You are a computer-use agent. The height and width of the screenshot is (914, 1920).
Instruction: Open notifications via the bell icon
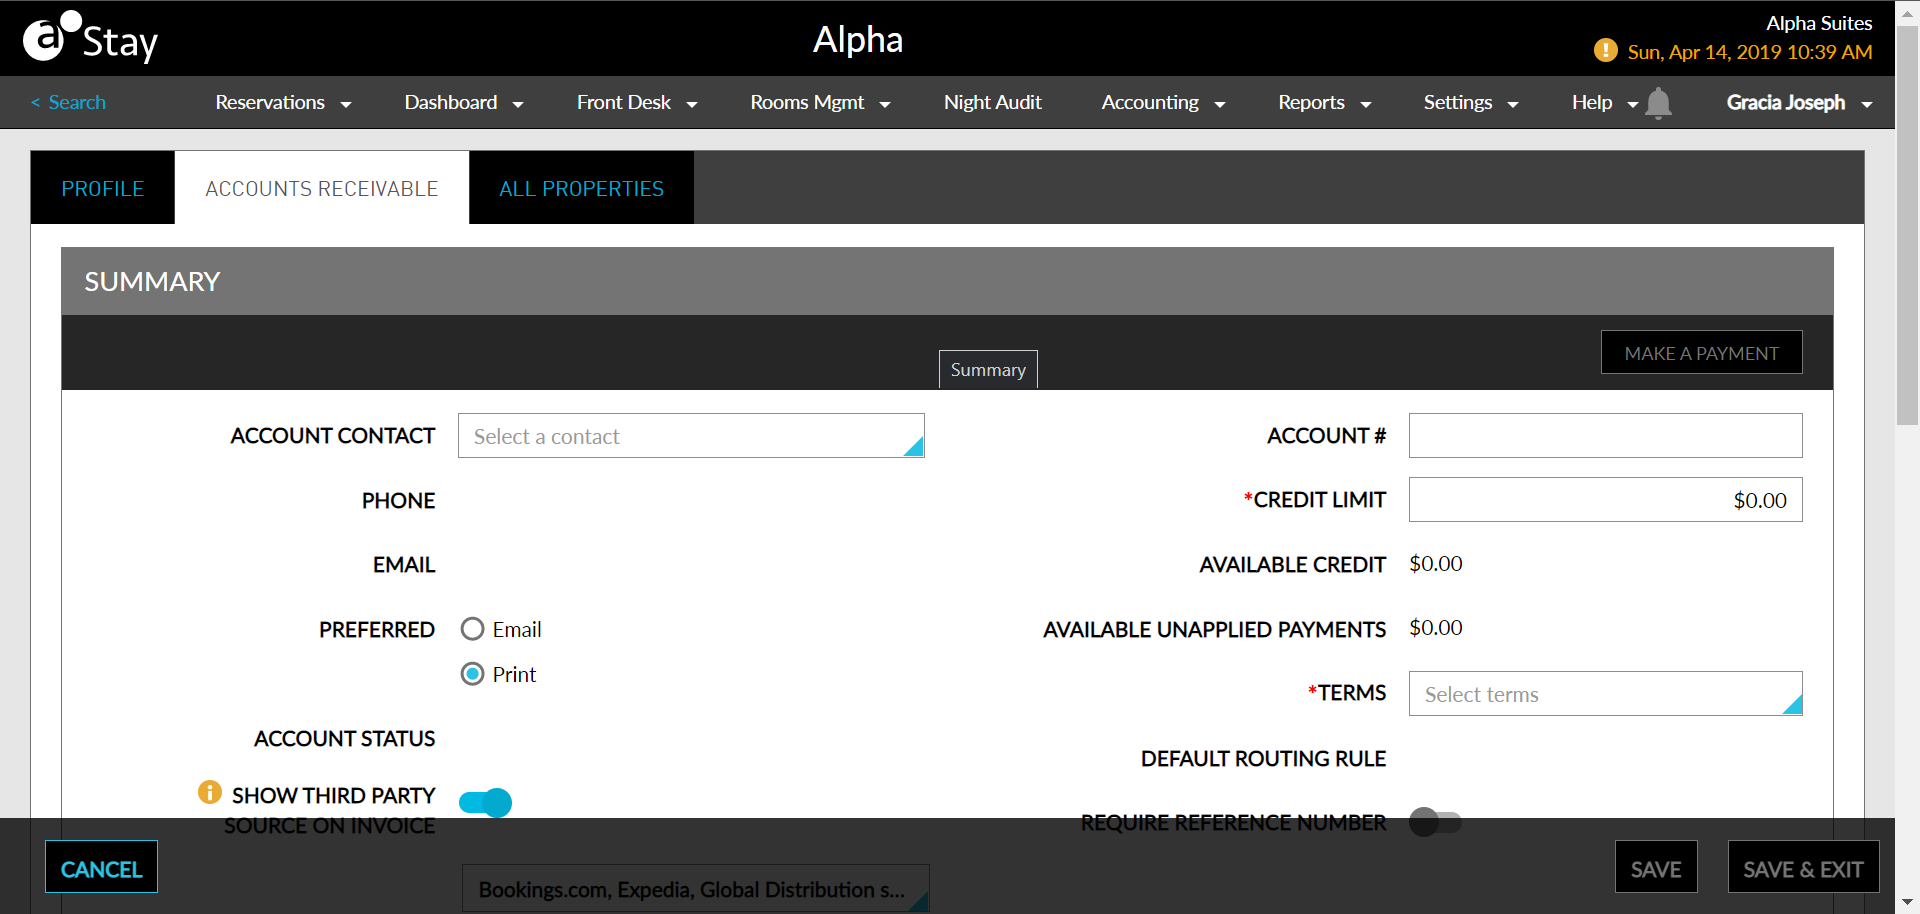pos(1659,103)
